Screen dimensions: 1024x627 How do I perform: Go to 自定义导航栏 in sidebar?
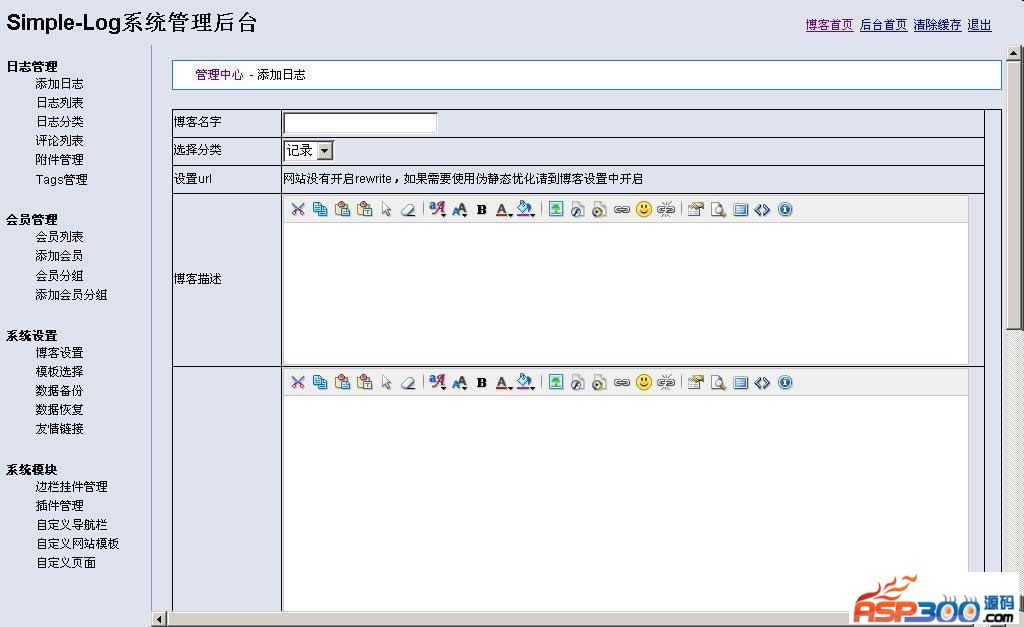72,524
